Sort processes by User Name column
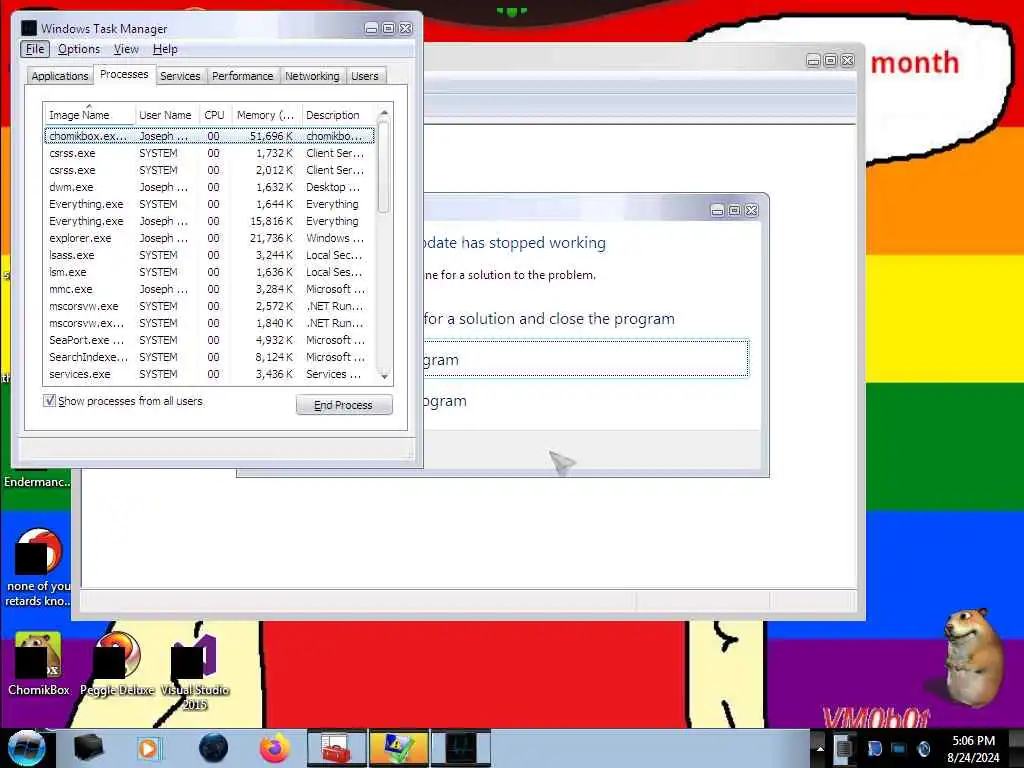The image size is (1024, 768). click(165, 115)
